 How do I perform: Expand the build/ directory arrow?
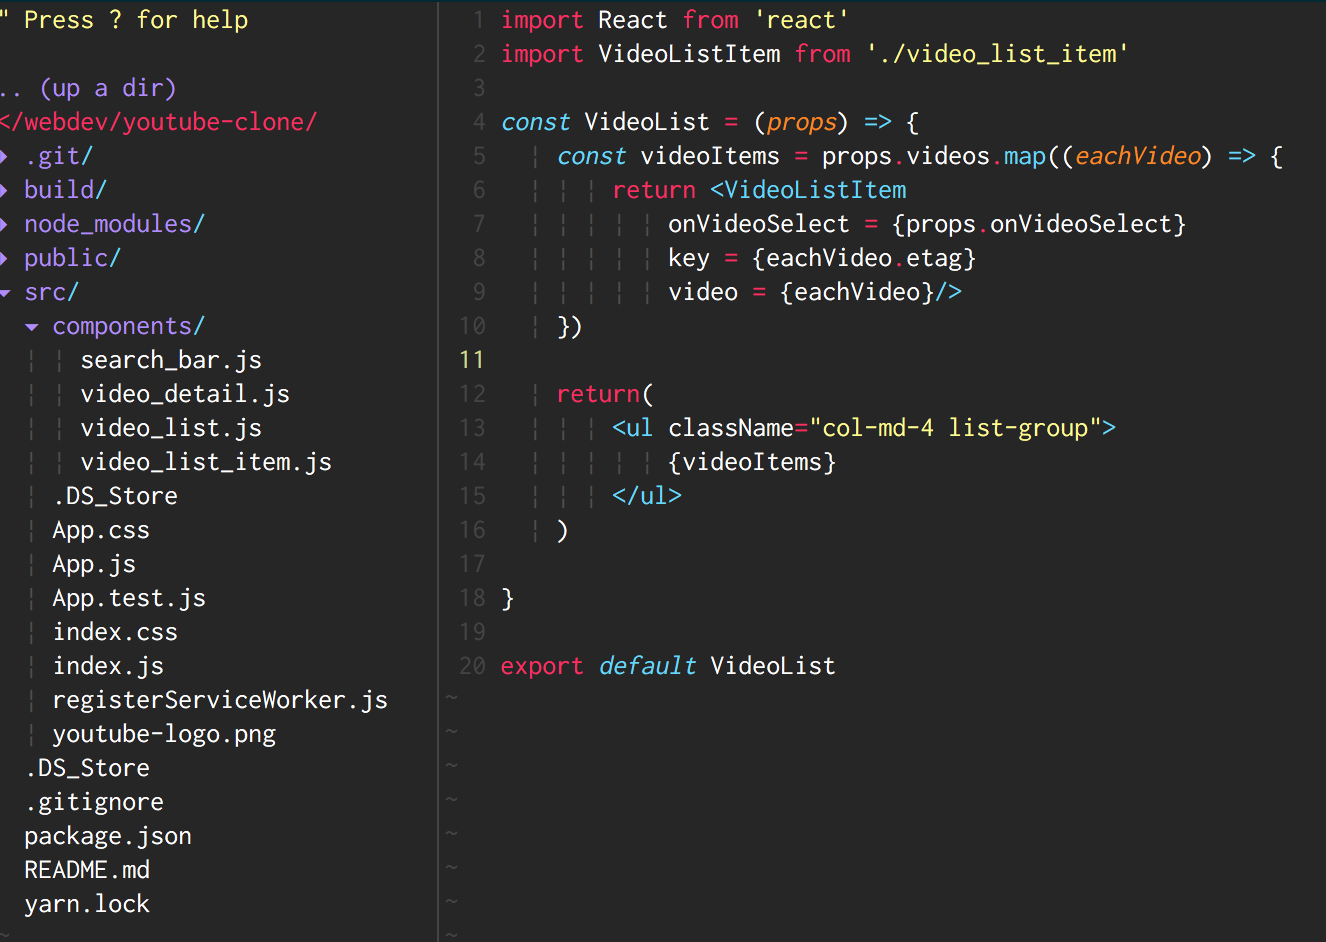5,190
